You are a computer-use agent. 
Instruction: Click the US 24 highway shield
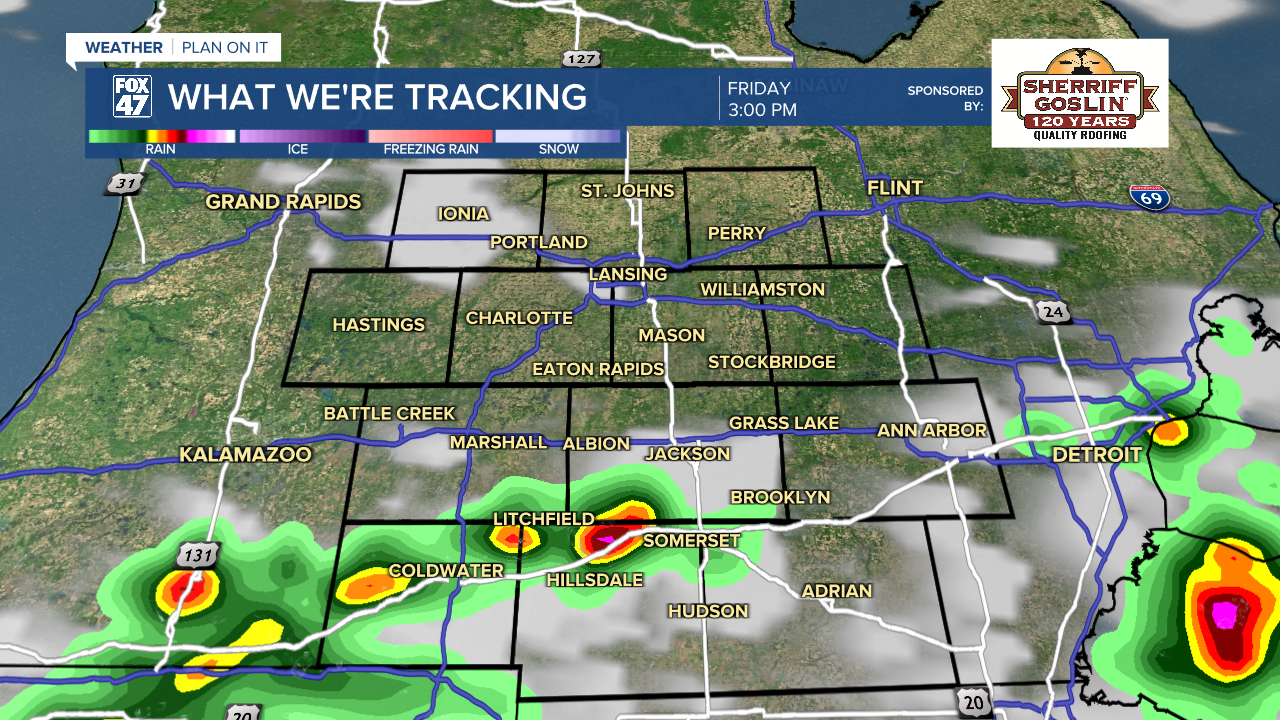tap(1053, 311)
